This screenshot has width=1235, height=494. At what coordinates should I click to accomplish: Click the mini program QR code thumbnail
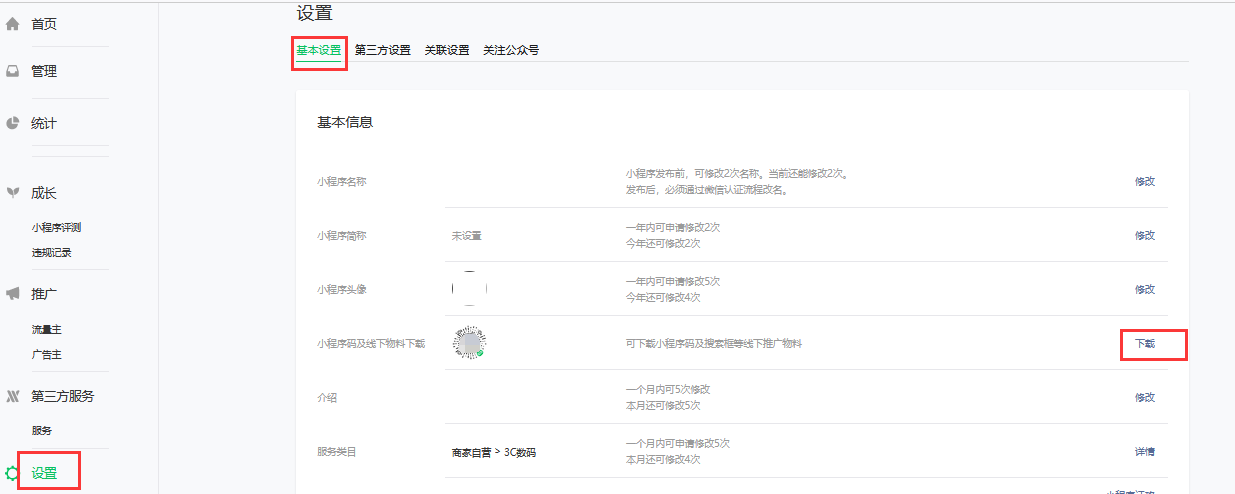(469, 341)
